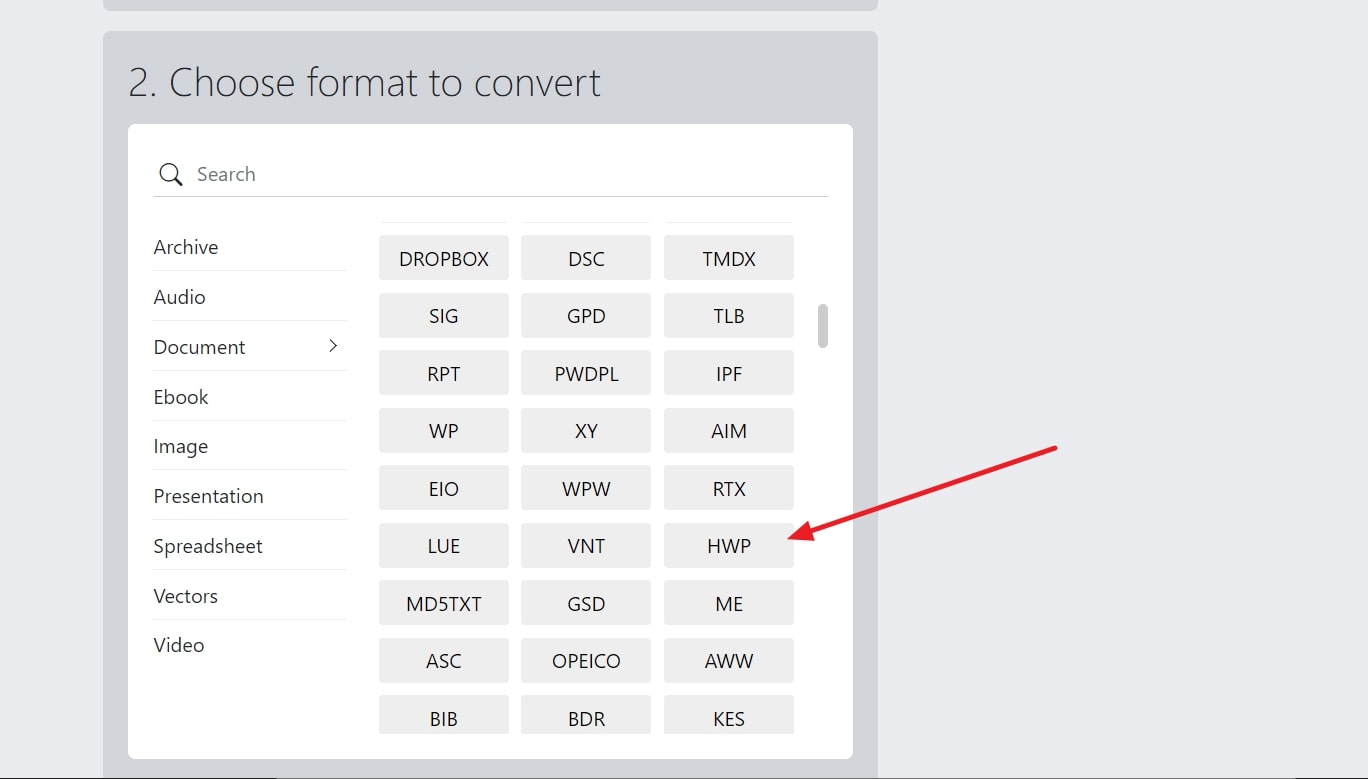The height and width of the screenshot is (779, 1368).
Task: Select the DSC format
Action: coord(585,257)
